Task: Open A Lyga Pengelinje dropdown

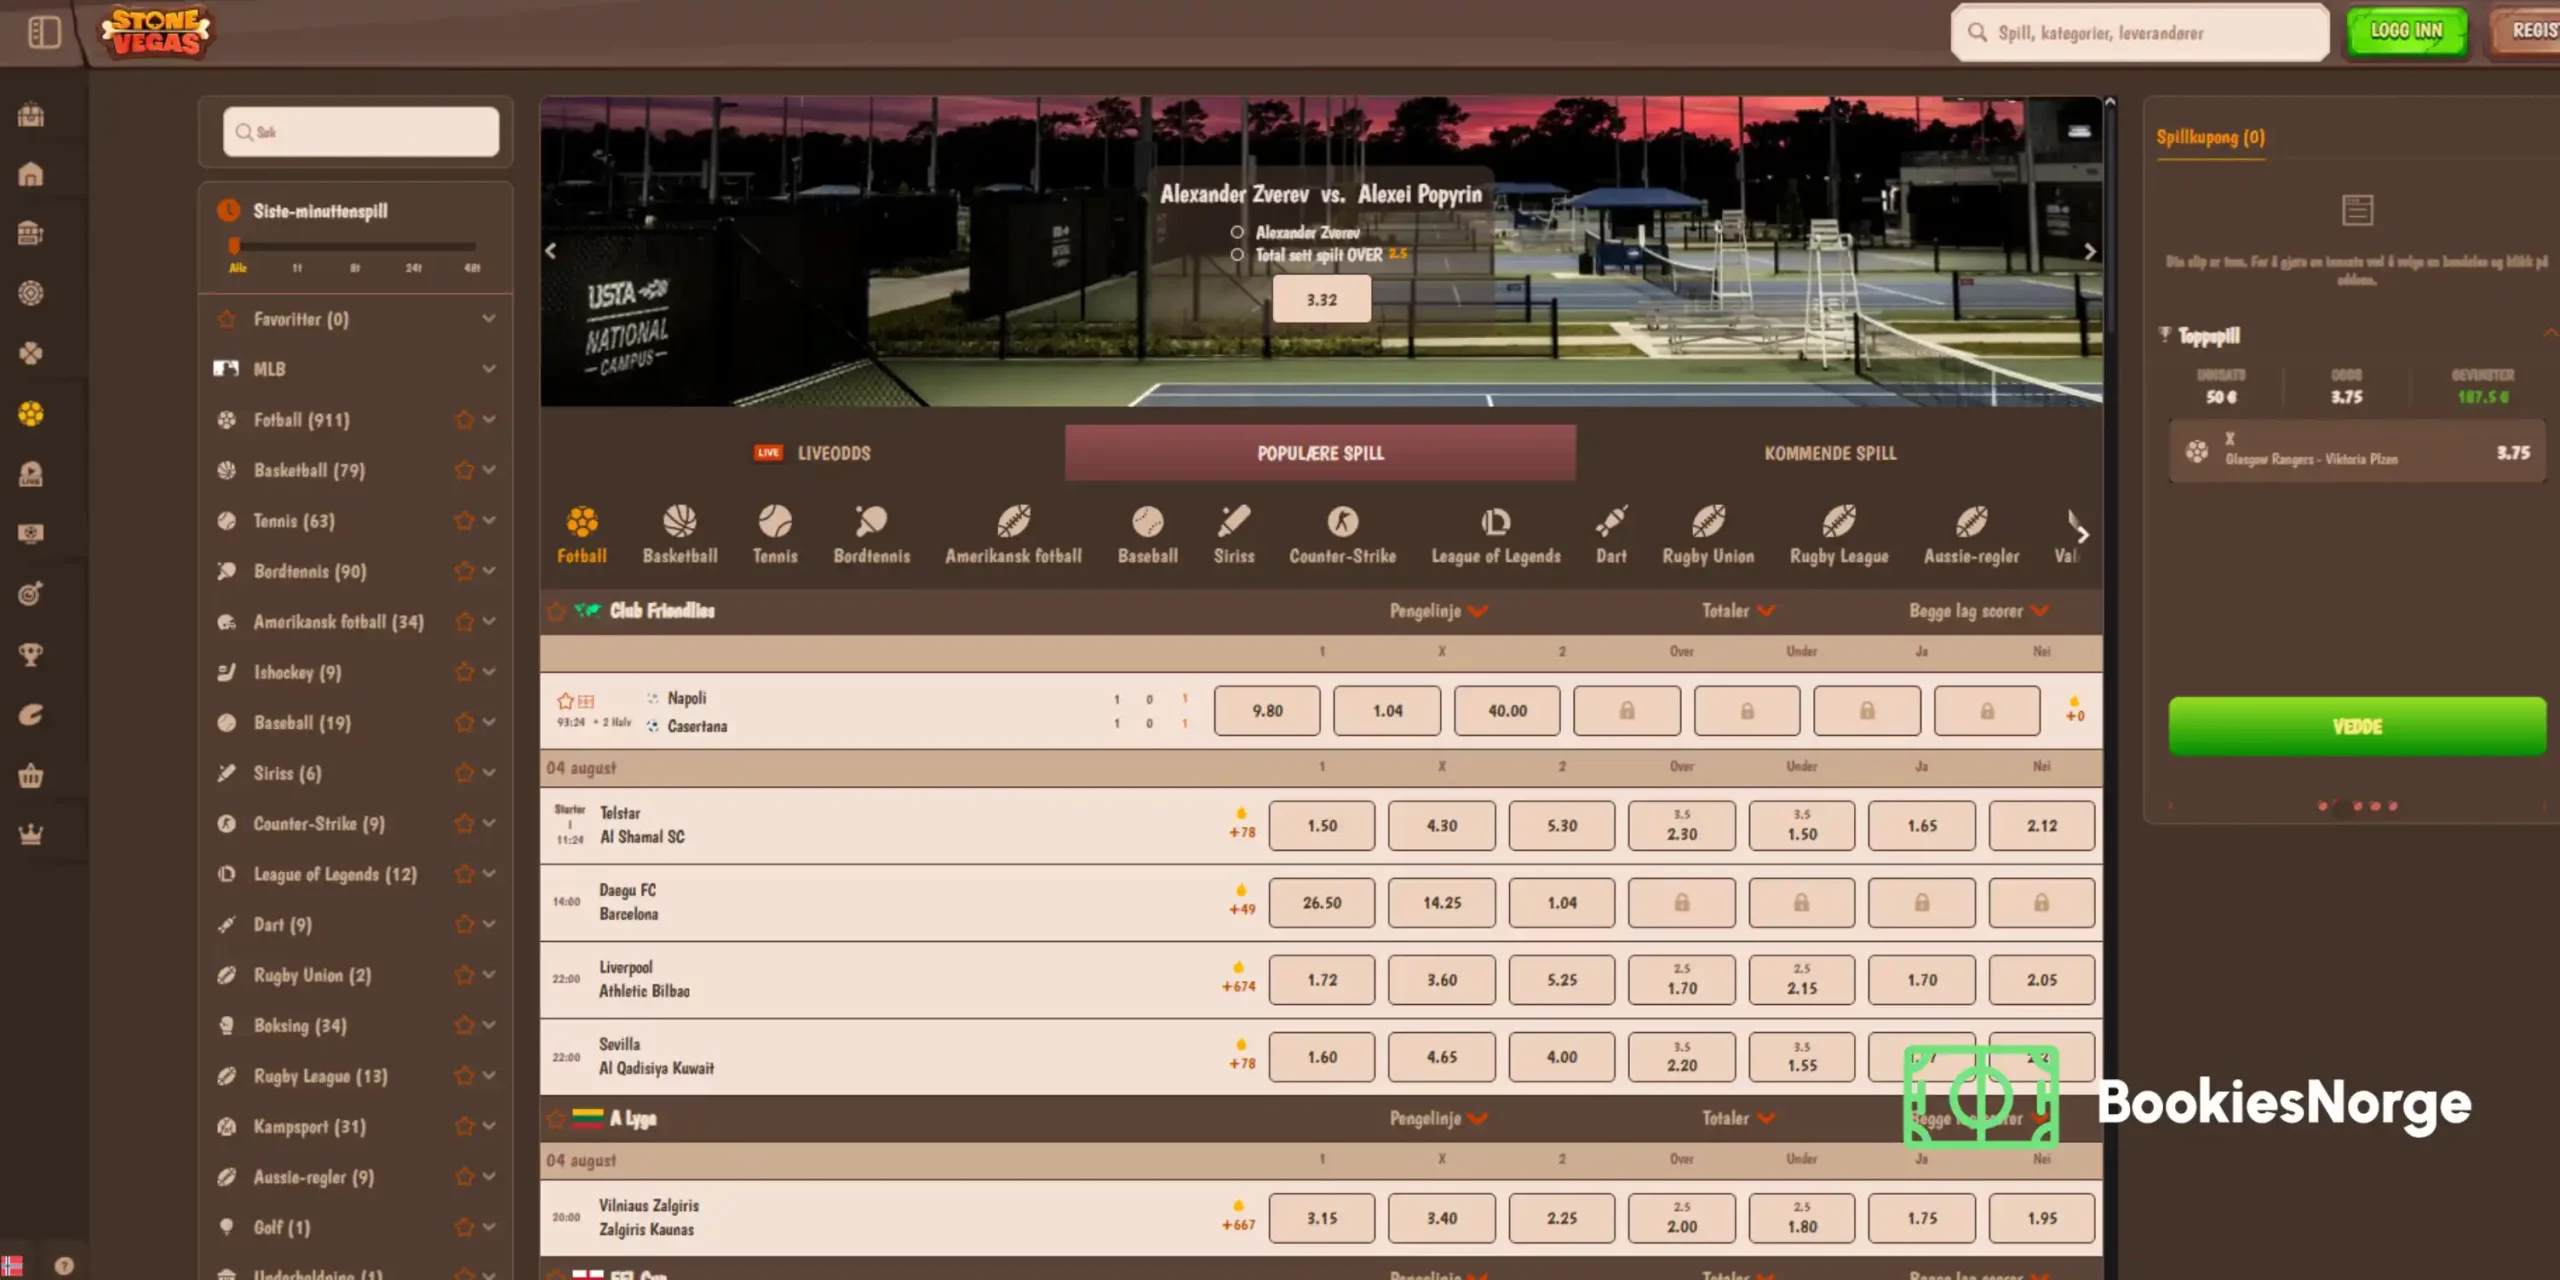Action: (x=1438, y=1118)
